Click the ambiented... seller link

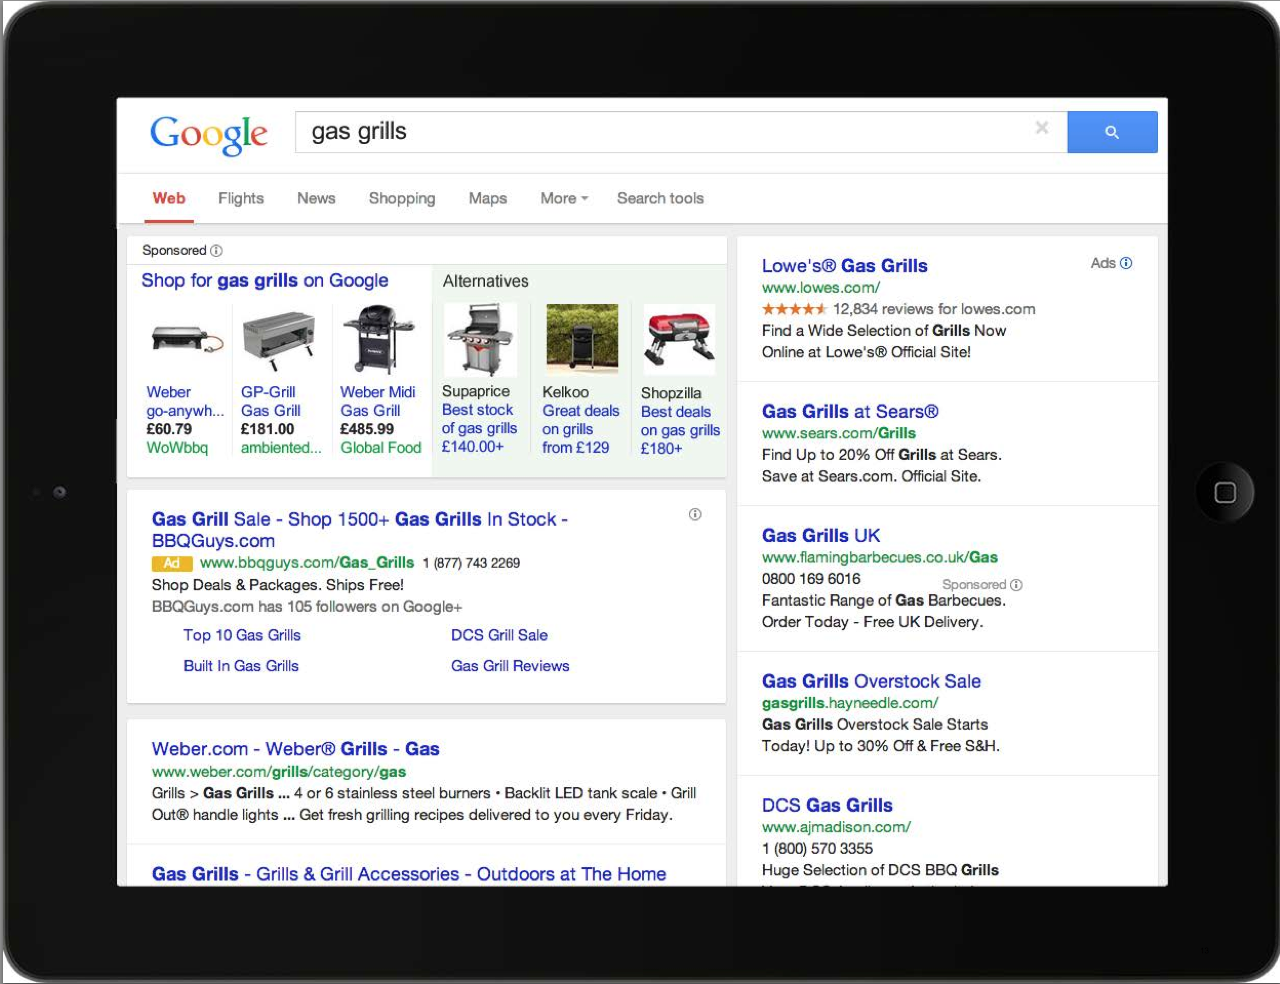tap(281, 448)
